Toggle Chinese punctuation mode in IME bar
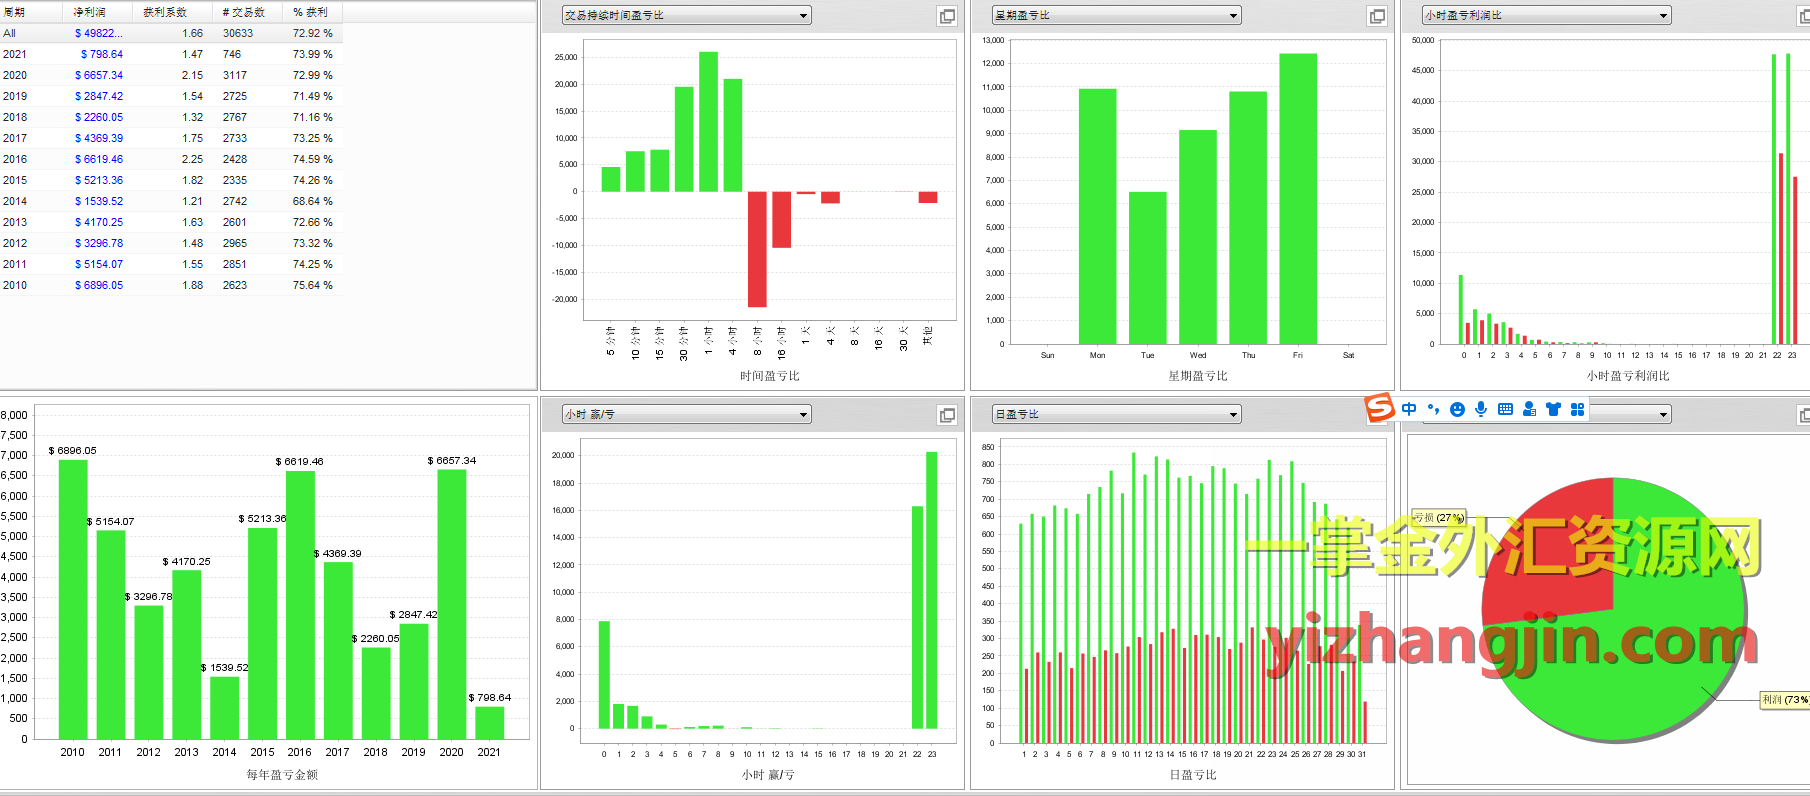This screenshot has width=1810, height=796. [1433, 409]
